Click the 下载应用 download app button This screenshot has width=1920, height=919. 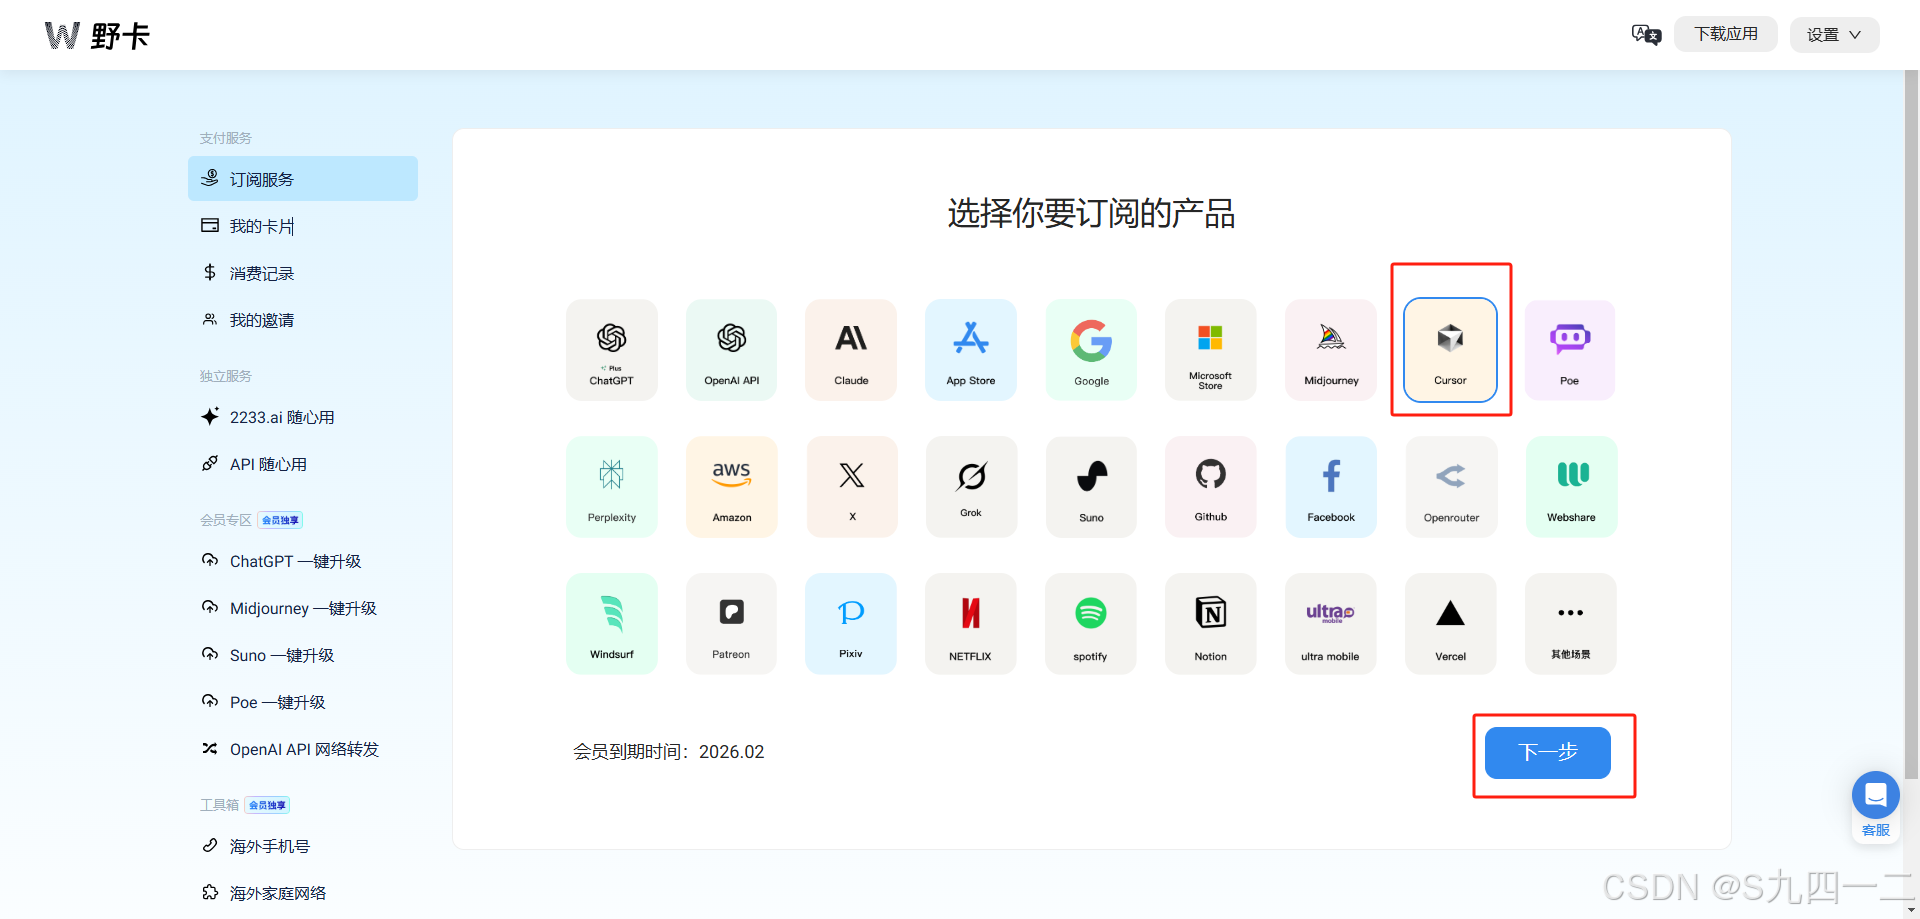coord(1725,34)
